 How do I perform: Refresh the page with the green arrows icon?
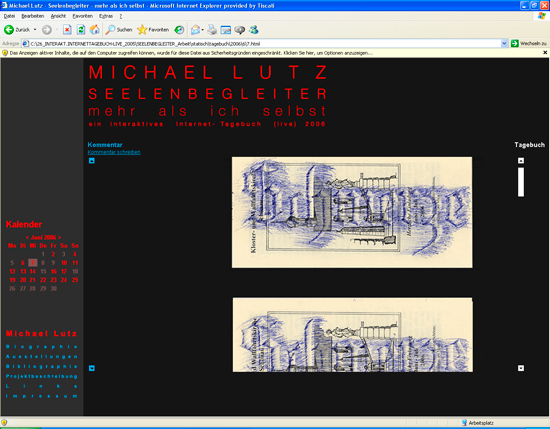point(81,30)
